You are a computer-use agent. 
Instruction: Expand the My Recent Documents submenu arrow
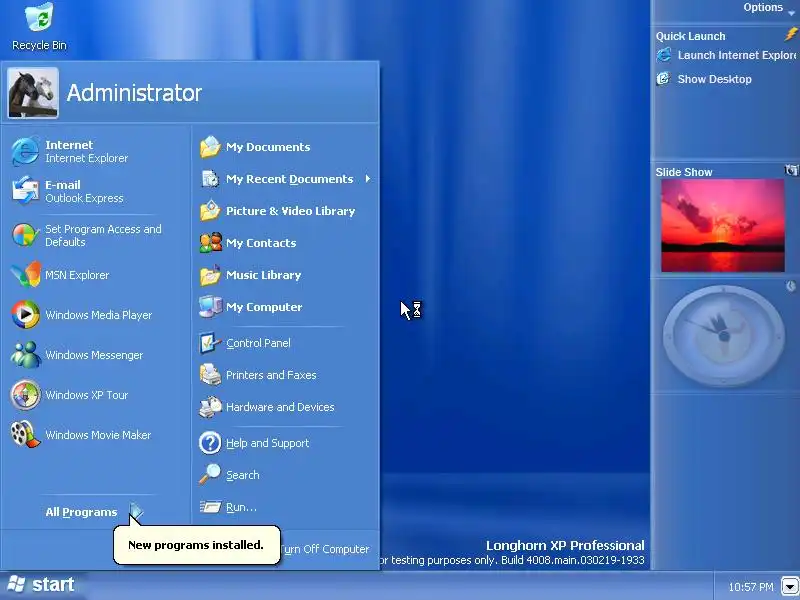(367, 179)
